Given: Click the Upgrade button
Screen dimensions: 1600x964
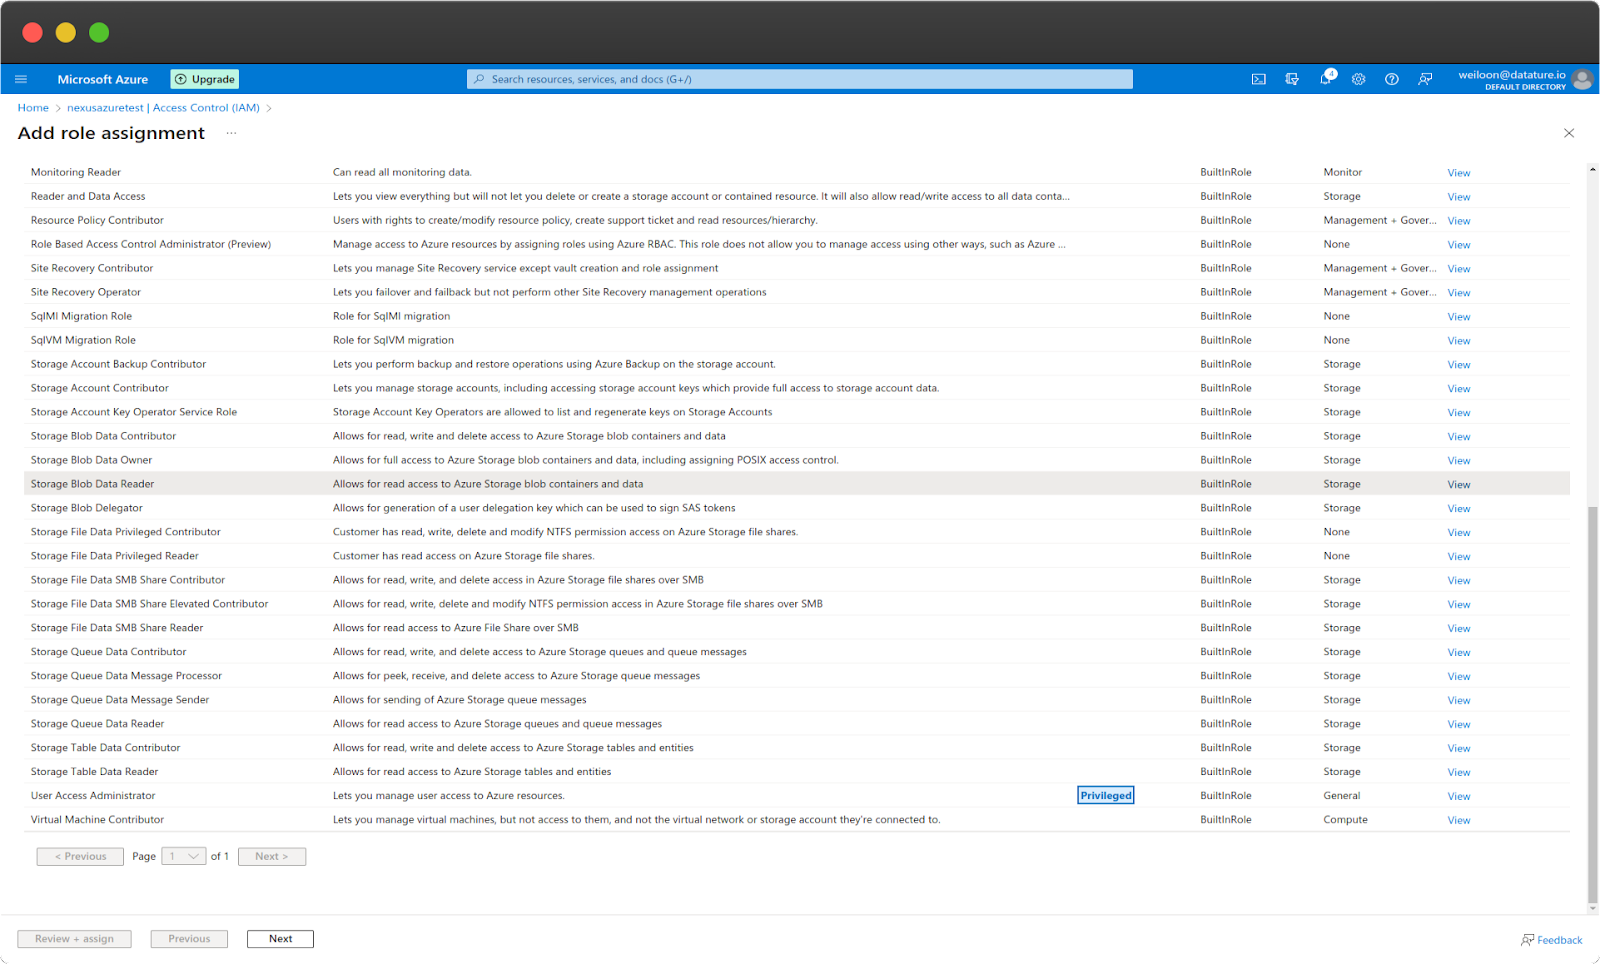Looking at the screenshot, I should [205, 79].
